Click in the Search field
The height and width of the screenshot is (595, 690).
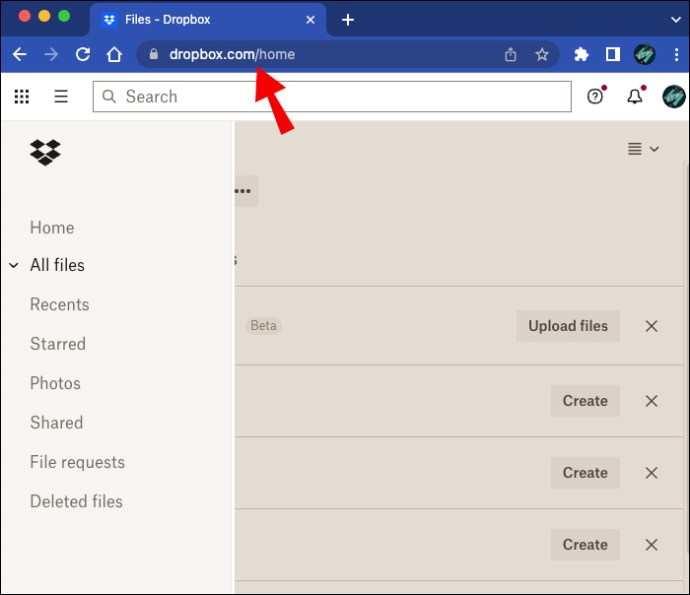[x=332, y=97]
